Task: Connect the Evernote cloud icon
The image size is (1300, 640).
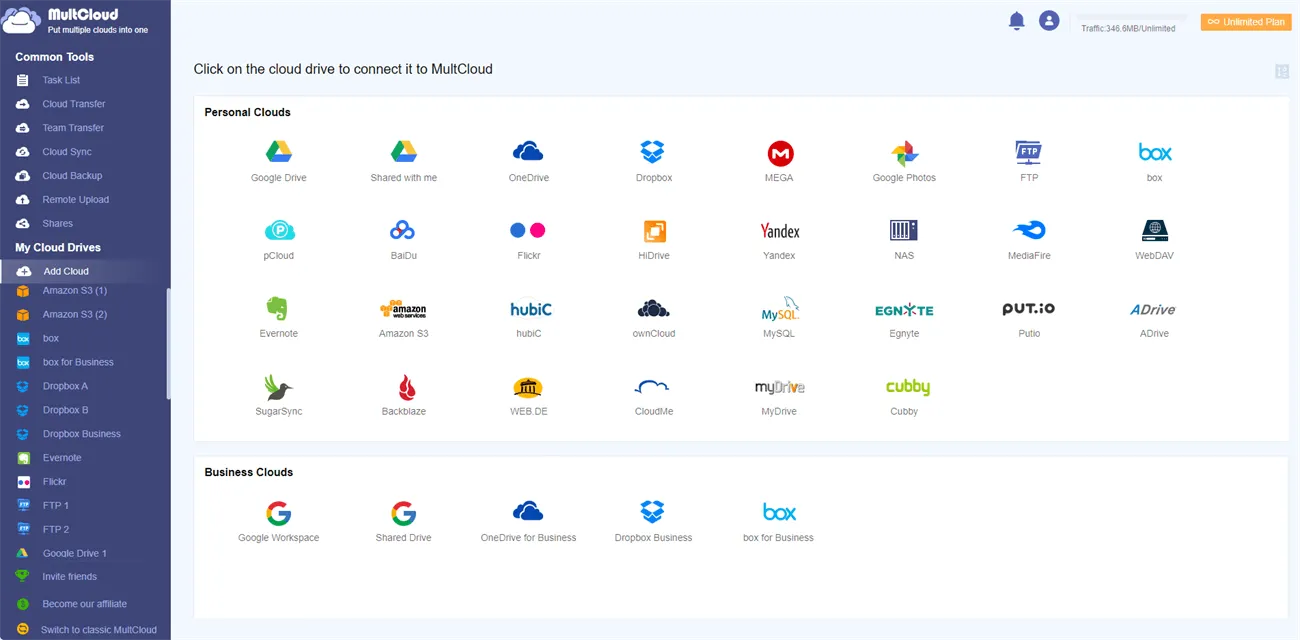Action: click(x=278, y=311)
